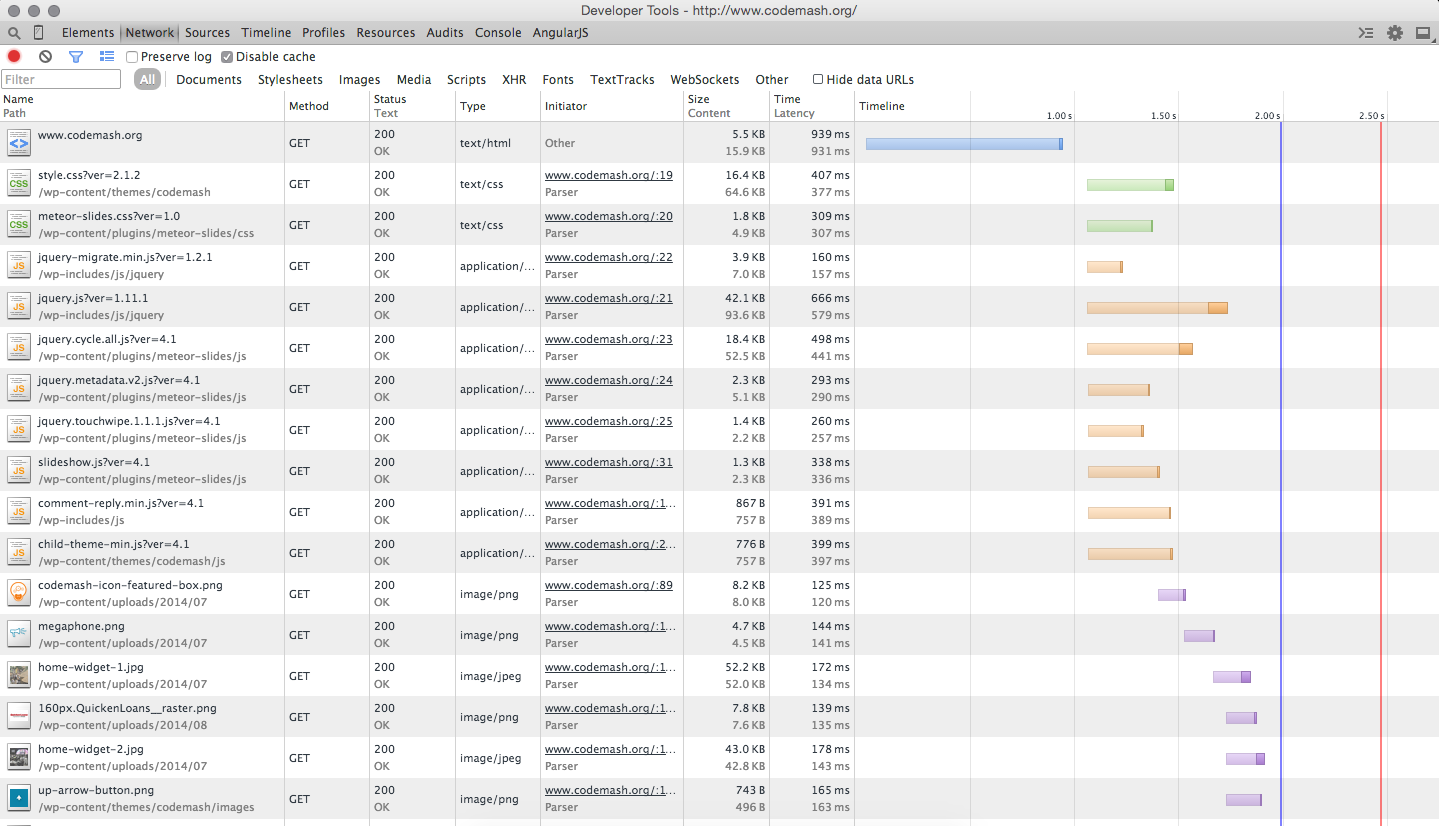The image size is (1439, 826).
Task: Switch to the Console tab
Action: pos(498,33)
